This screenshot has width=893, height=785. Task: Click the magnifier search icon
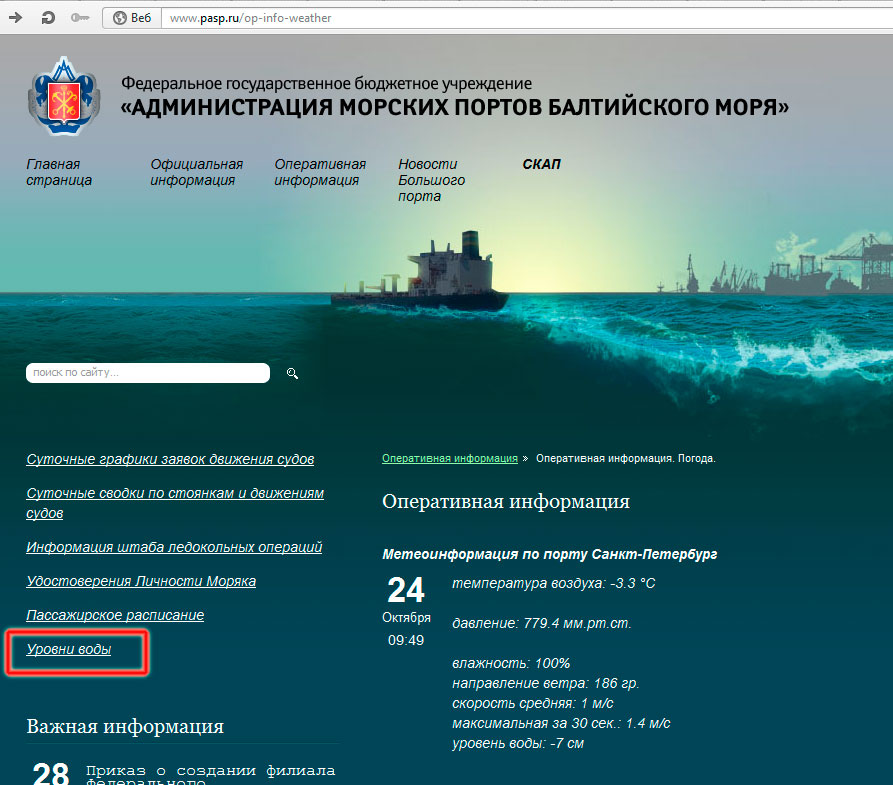tap(292, 373)
